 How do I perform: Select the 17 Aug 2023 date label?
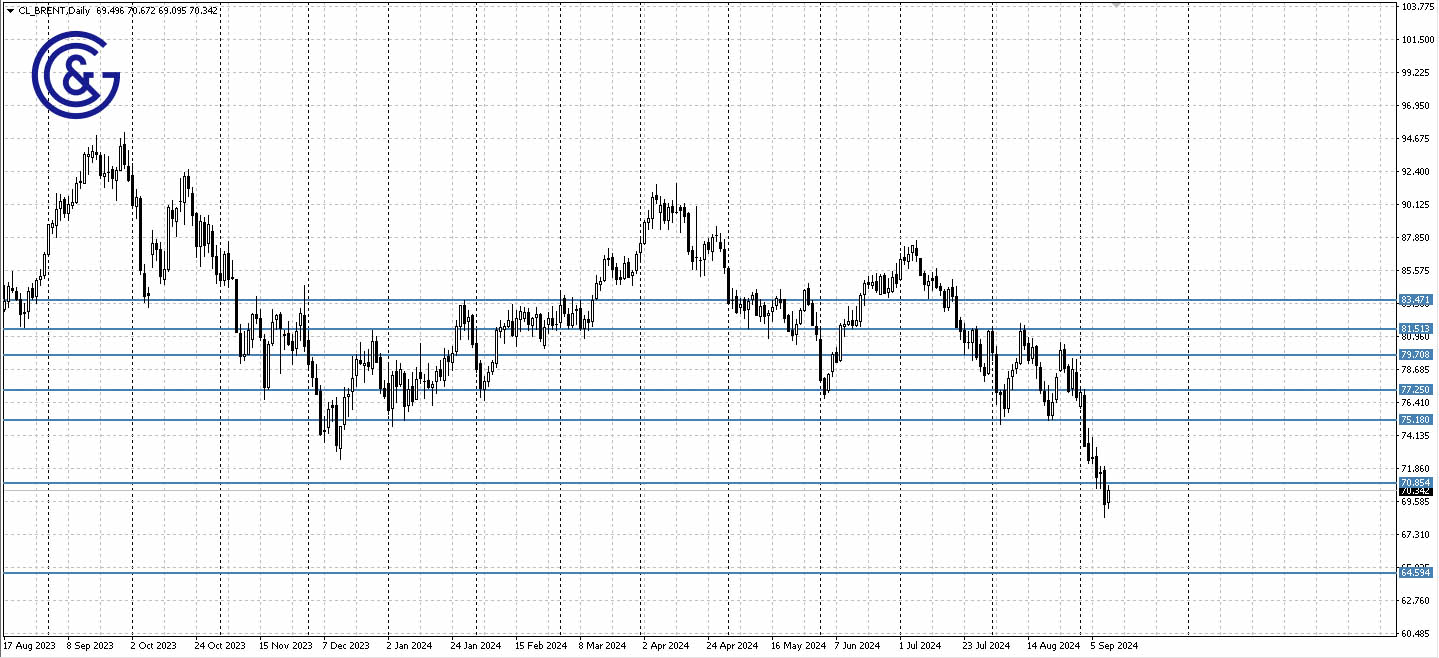pos(31,646)
